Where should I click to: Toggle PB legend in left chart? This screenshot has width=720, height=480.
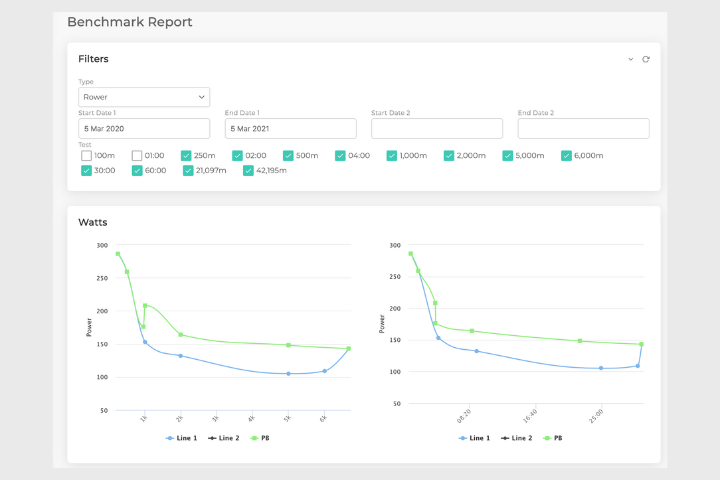[x=260, y=438]
